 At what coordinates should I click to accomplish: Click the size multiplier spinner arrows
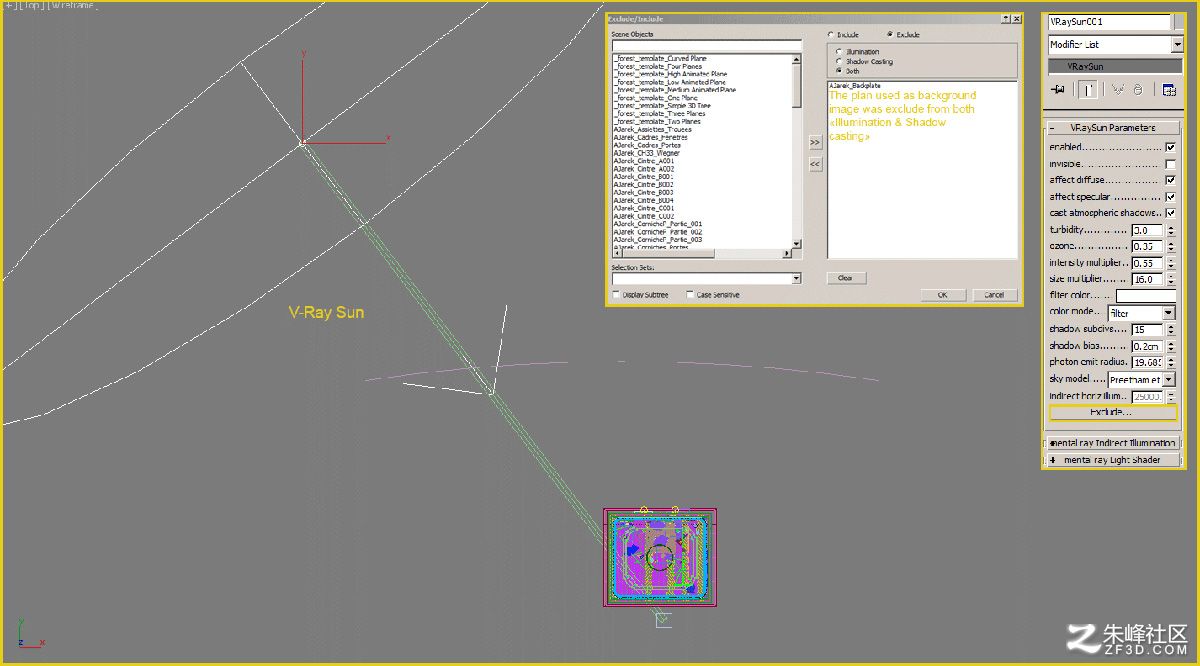1170,280
